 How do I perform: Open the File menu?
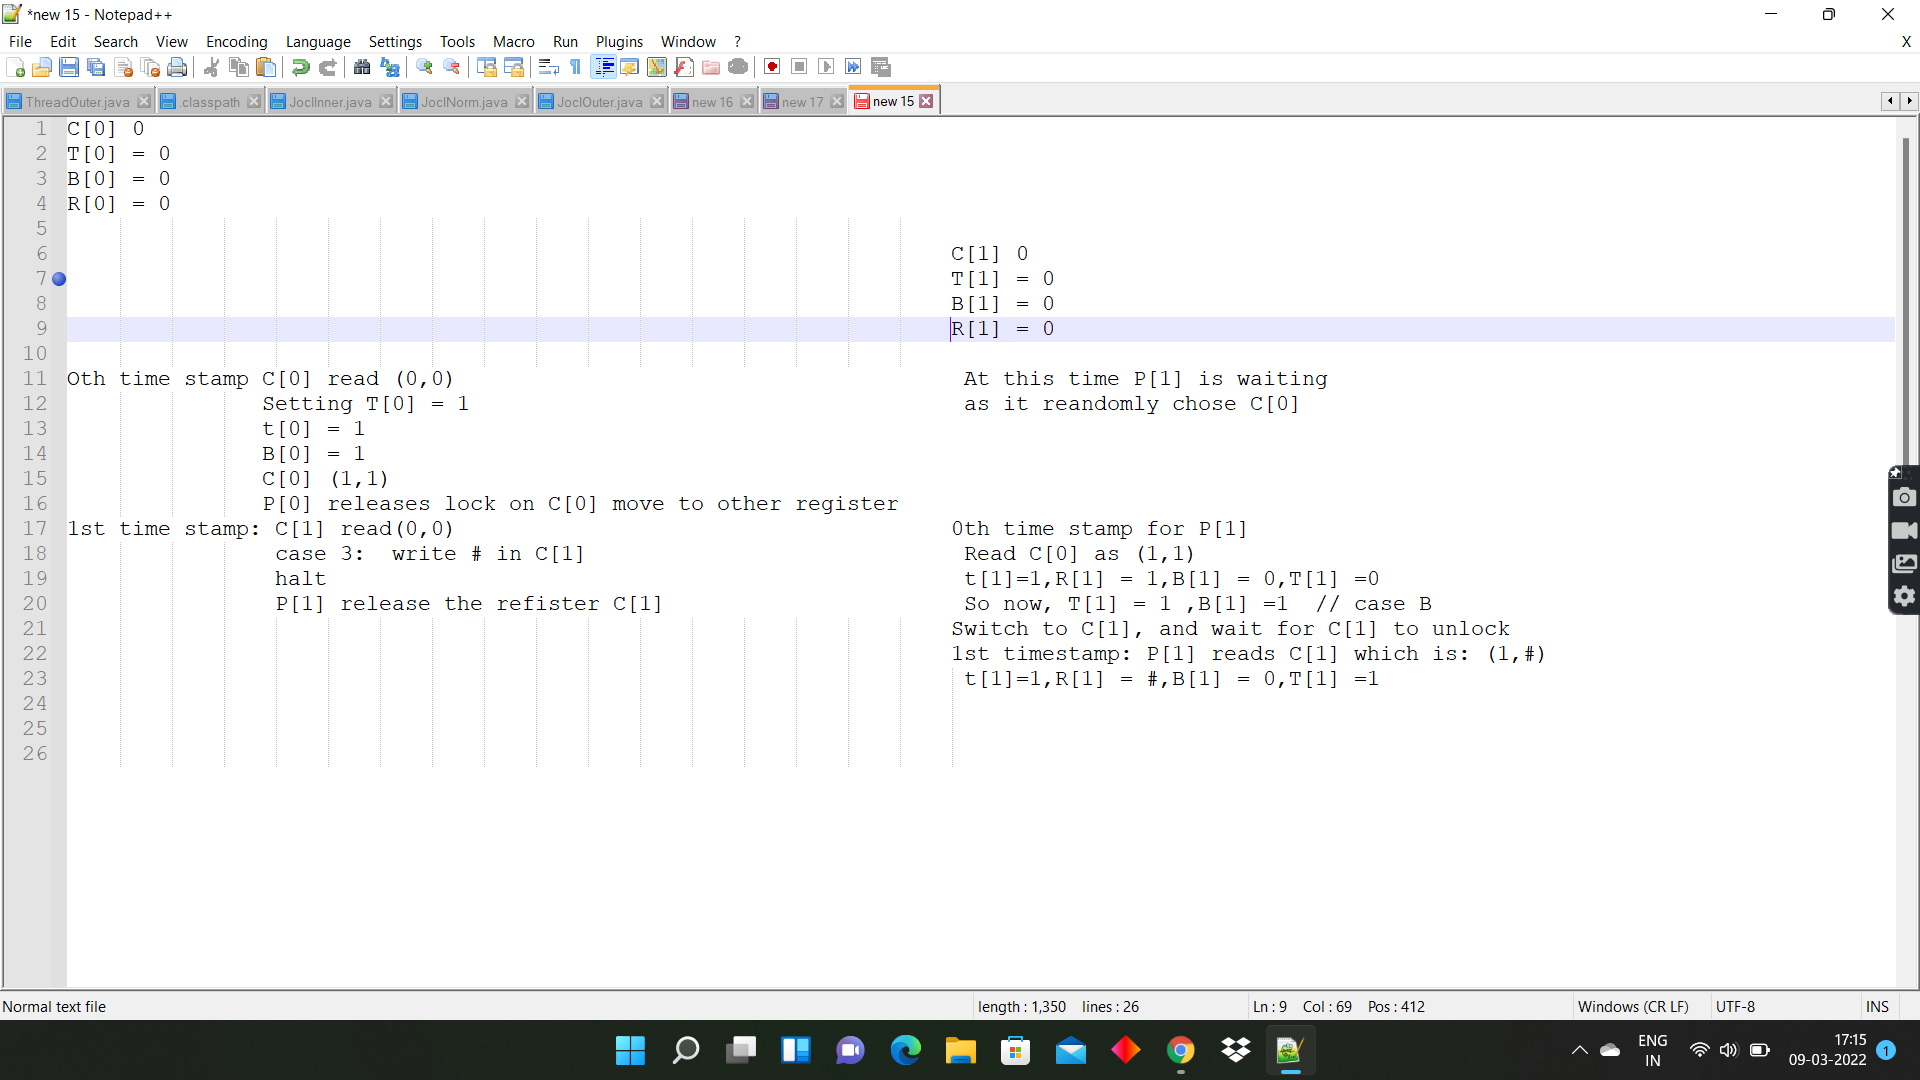click(x=20, y=41)
